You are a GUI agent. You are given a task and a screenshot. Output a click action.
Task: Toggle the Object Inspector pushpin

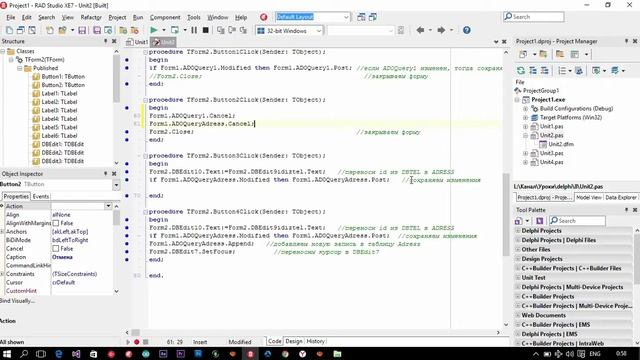[x=106, y=173]
